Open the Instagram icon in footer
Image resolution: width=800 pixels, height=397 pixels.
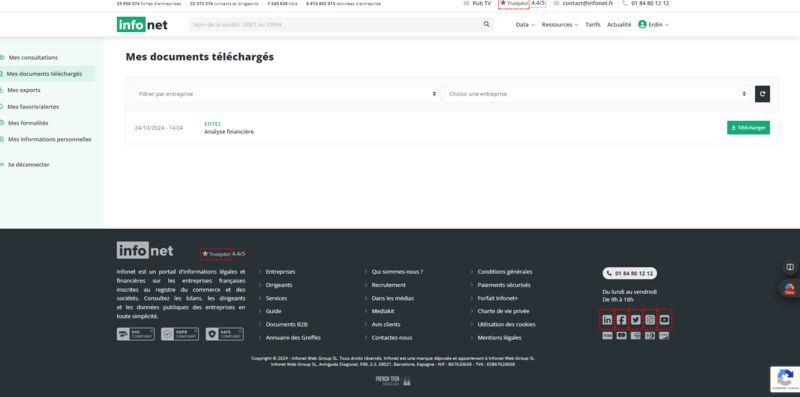650,320
